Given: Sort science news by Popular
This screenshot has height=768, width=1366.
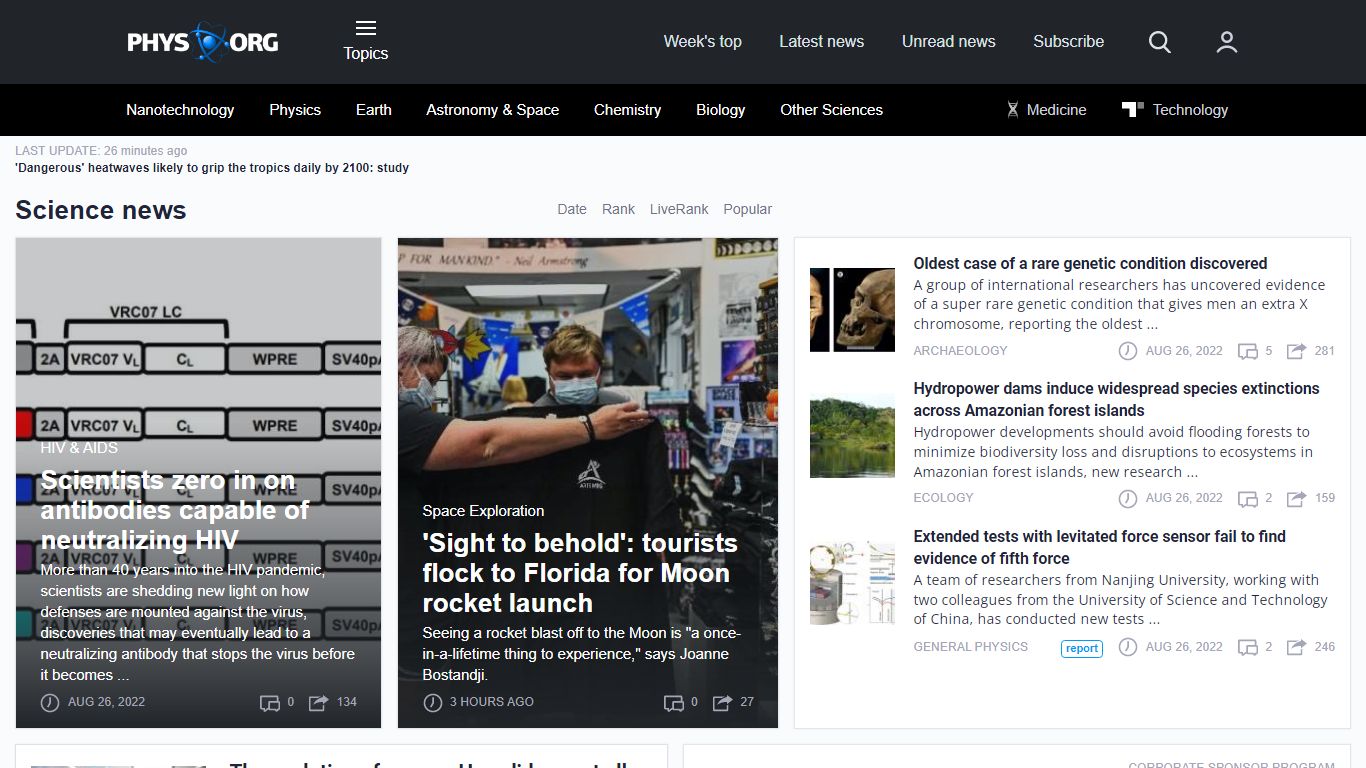Looking at the screenshot, I should click(x=748, y=209).
